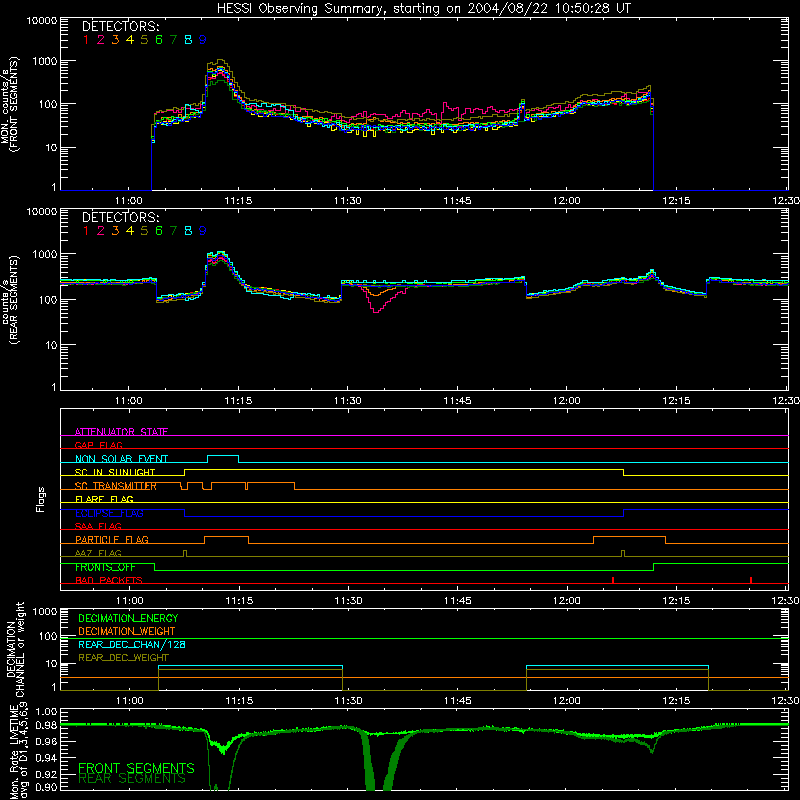Click the GAP_FLAG label
800x800 pixels.
(98, 445)
